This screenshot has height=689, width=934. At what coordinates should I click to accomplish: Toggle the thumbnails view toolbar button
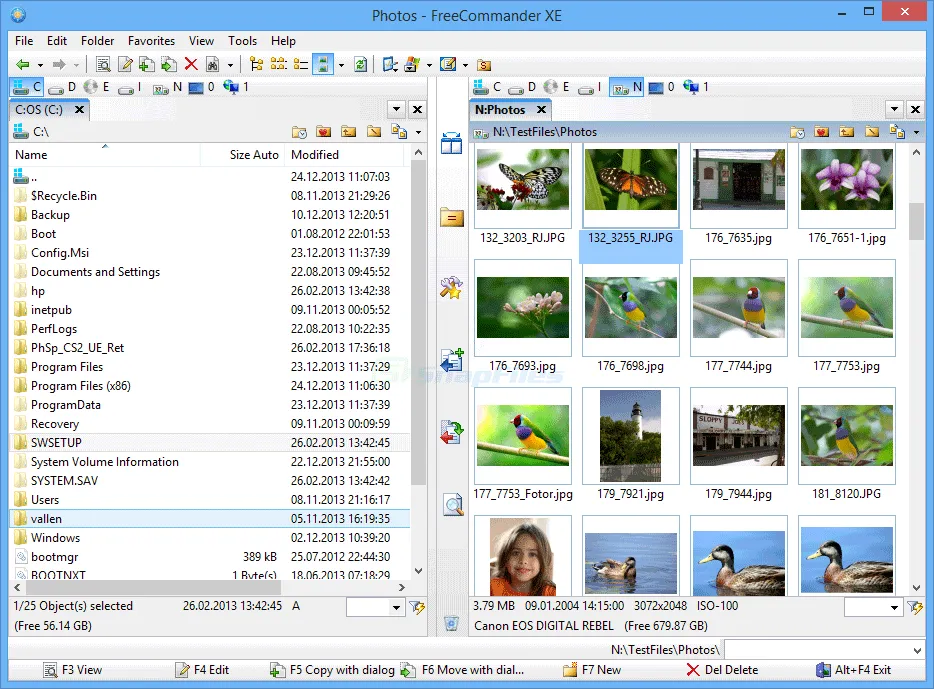click(323, 64)
